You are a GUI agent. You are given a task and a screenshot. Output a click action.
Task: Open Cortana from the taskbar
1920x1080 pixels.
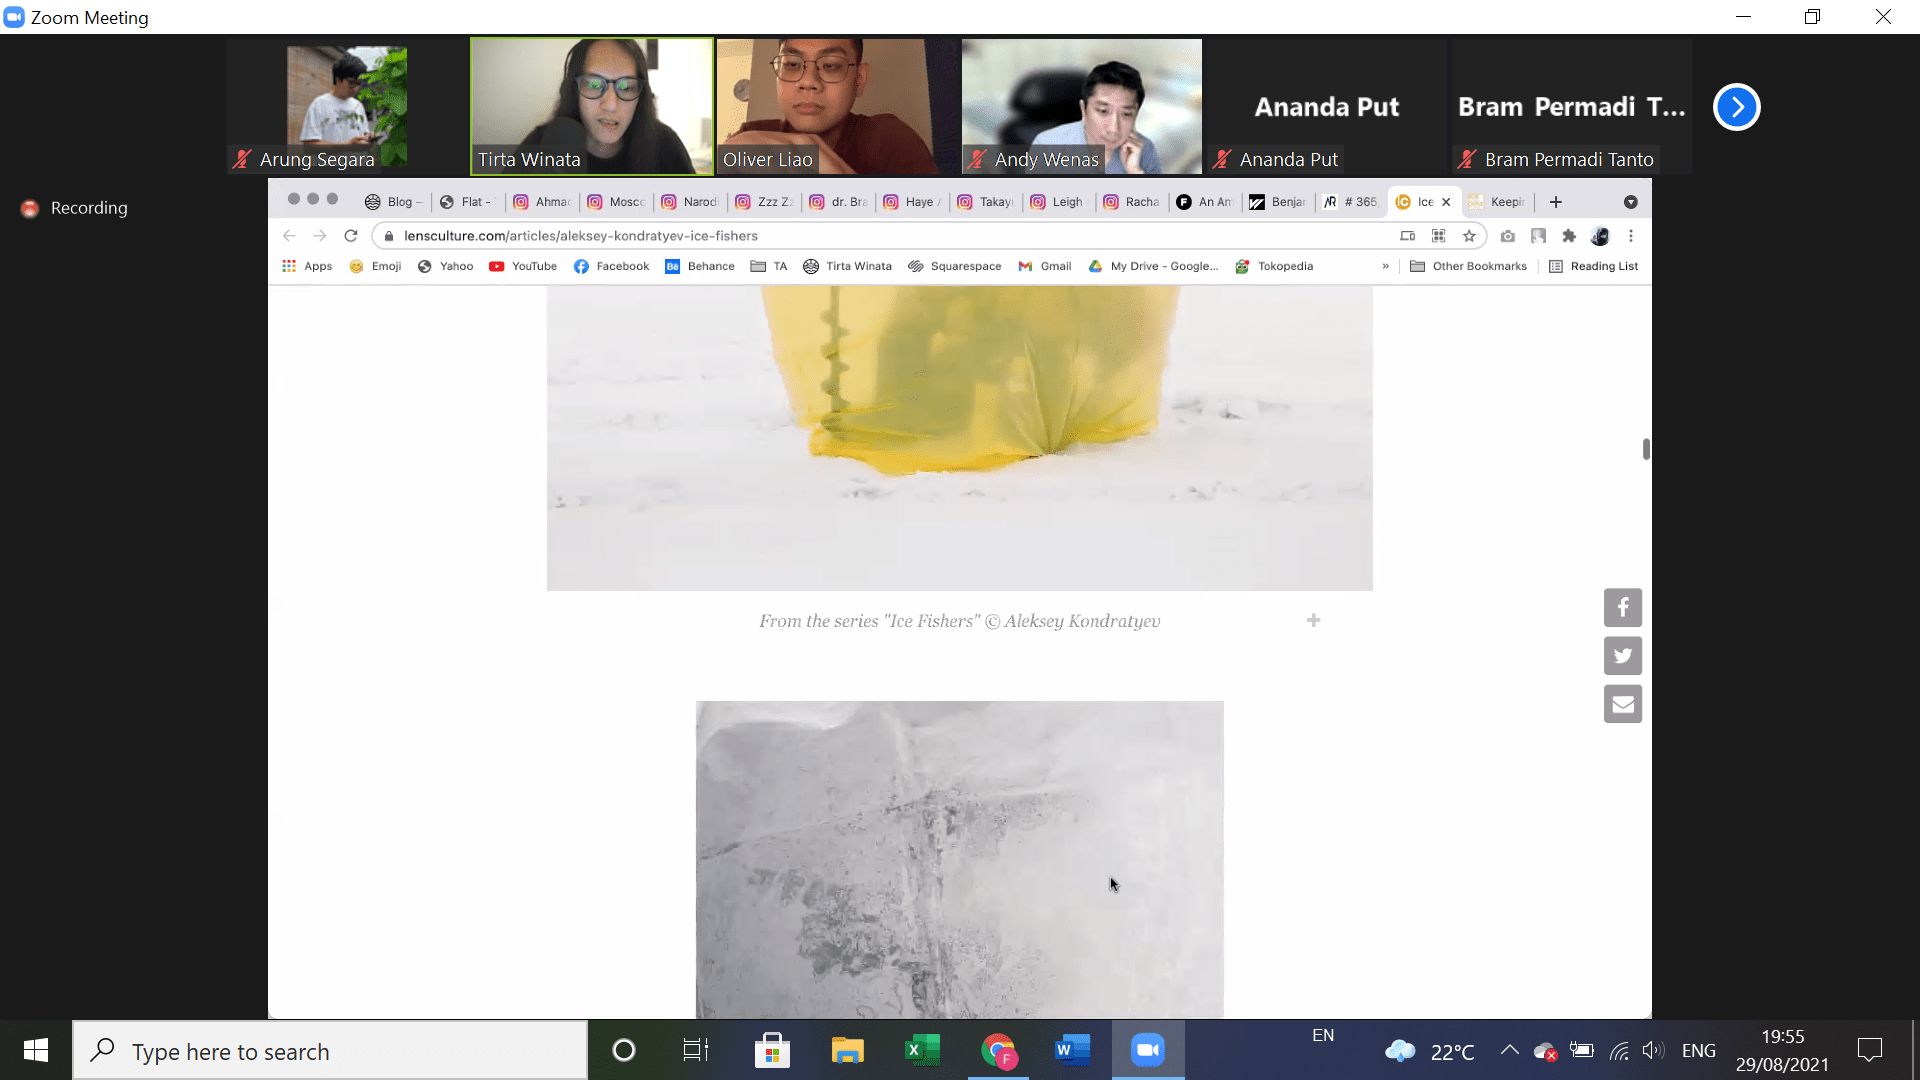pos(624,1050)
